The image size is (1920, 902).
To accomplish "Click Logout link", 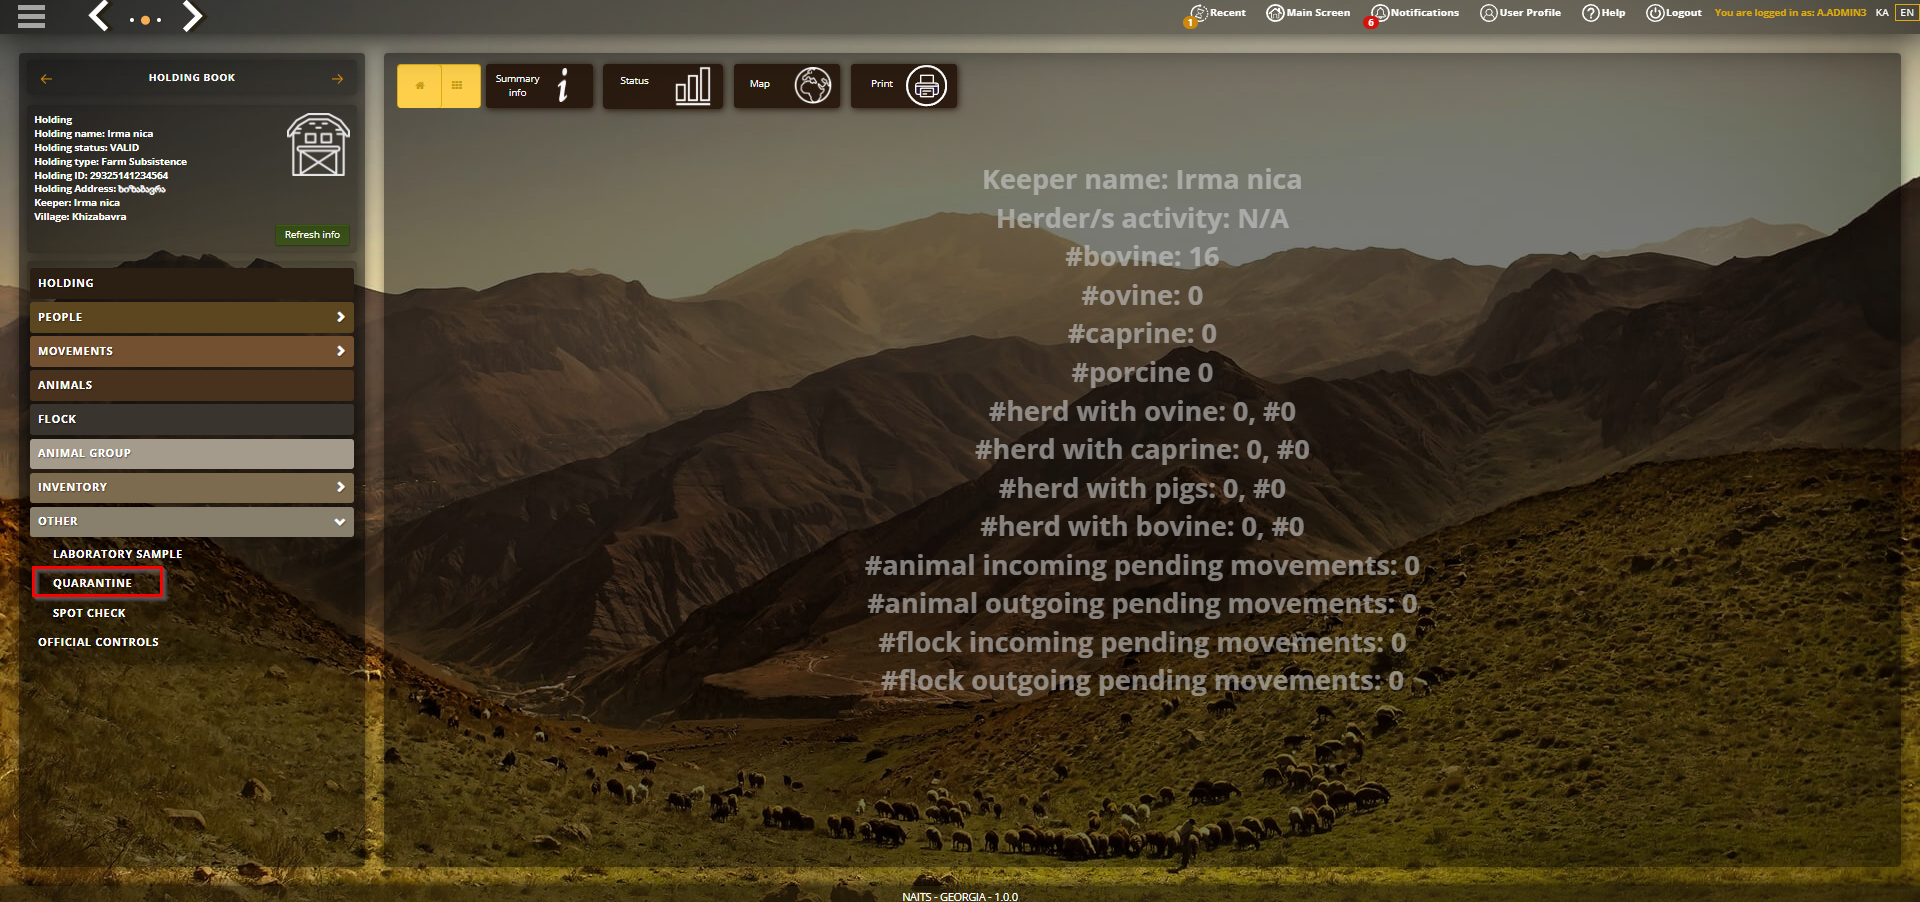I will 1674,13.
